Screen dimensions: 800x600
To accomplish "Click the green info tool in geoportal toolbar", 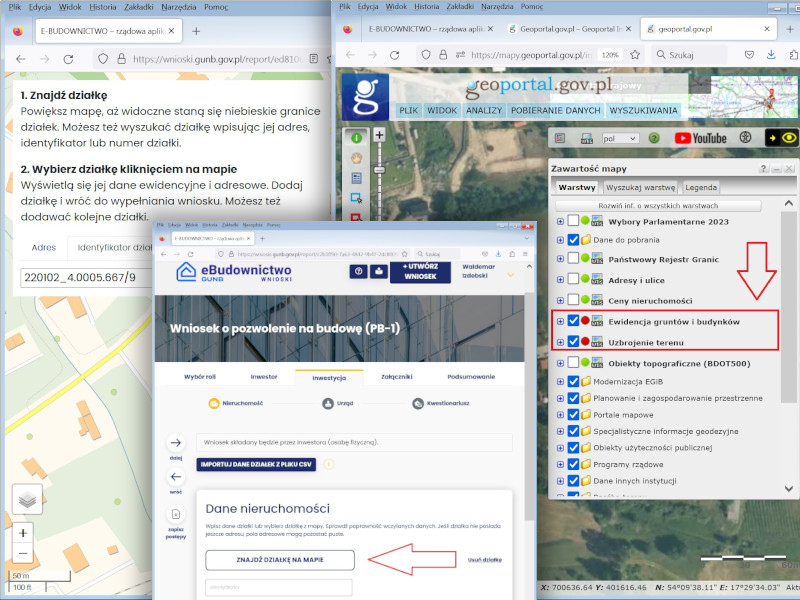I will pyautogui.click(x=356, y=138).
